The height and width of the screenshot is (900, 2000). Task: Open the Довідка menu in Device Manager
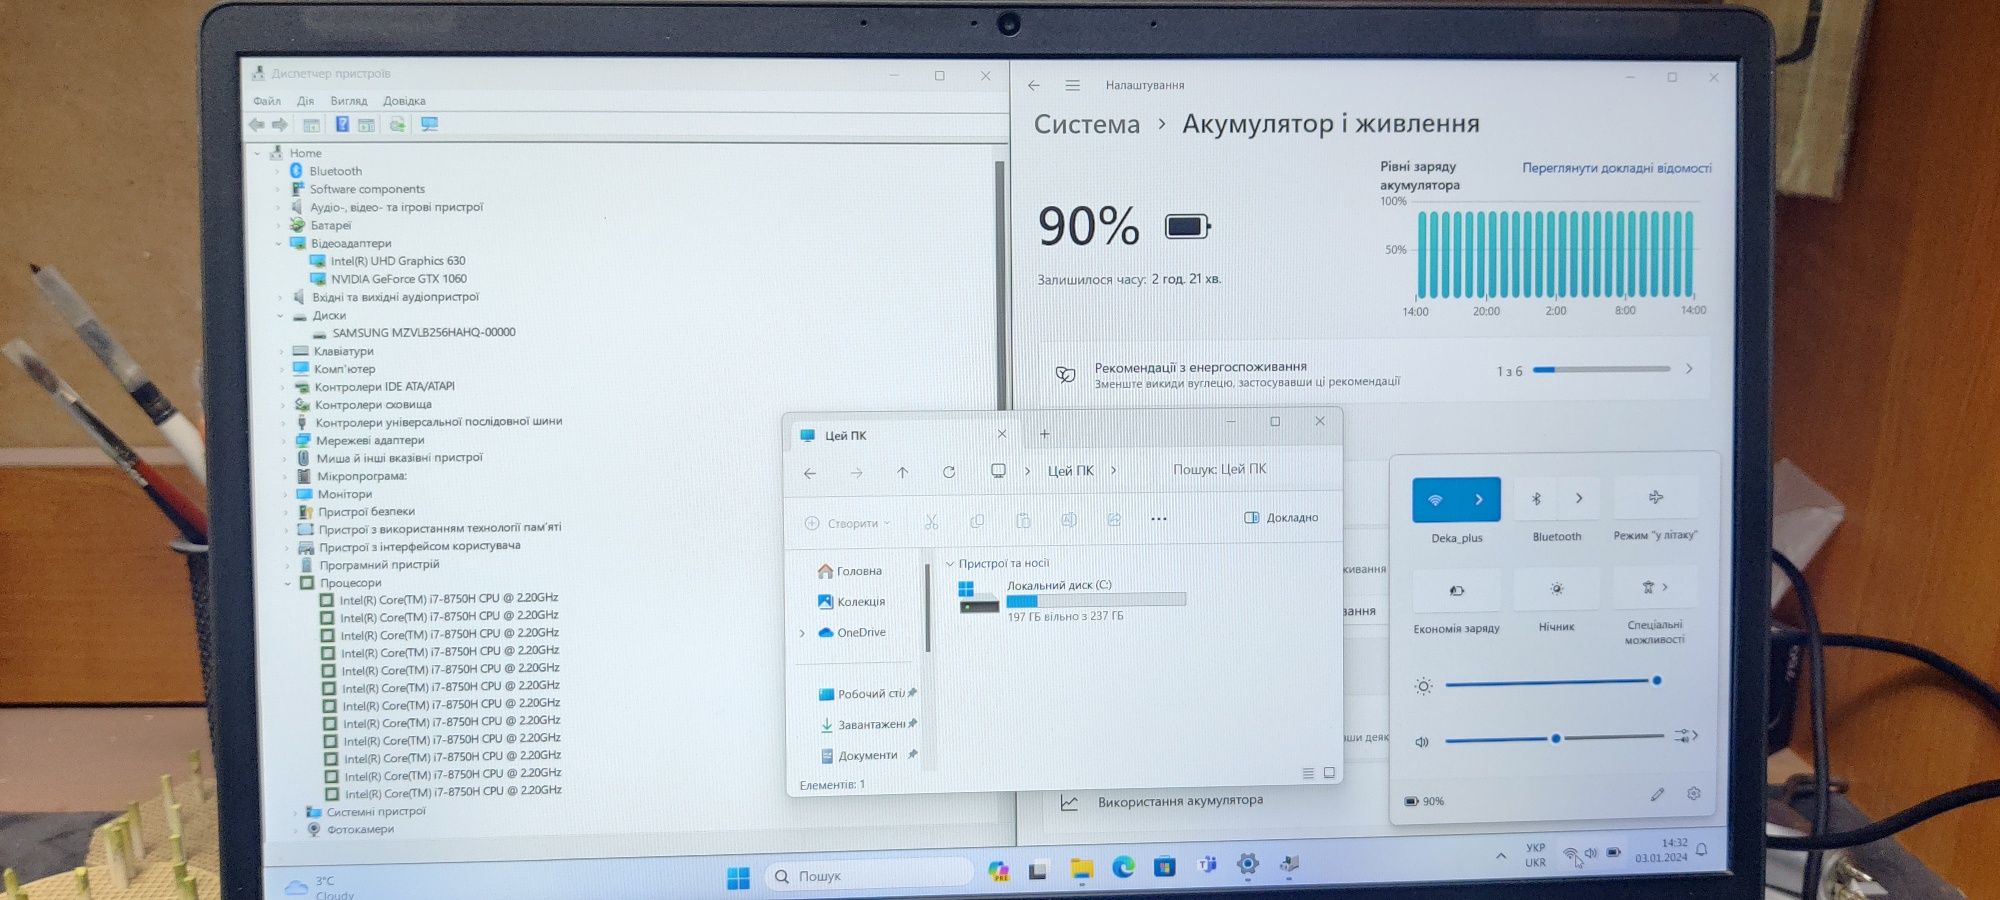point(404,101)
